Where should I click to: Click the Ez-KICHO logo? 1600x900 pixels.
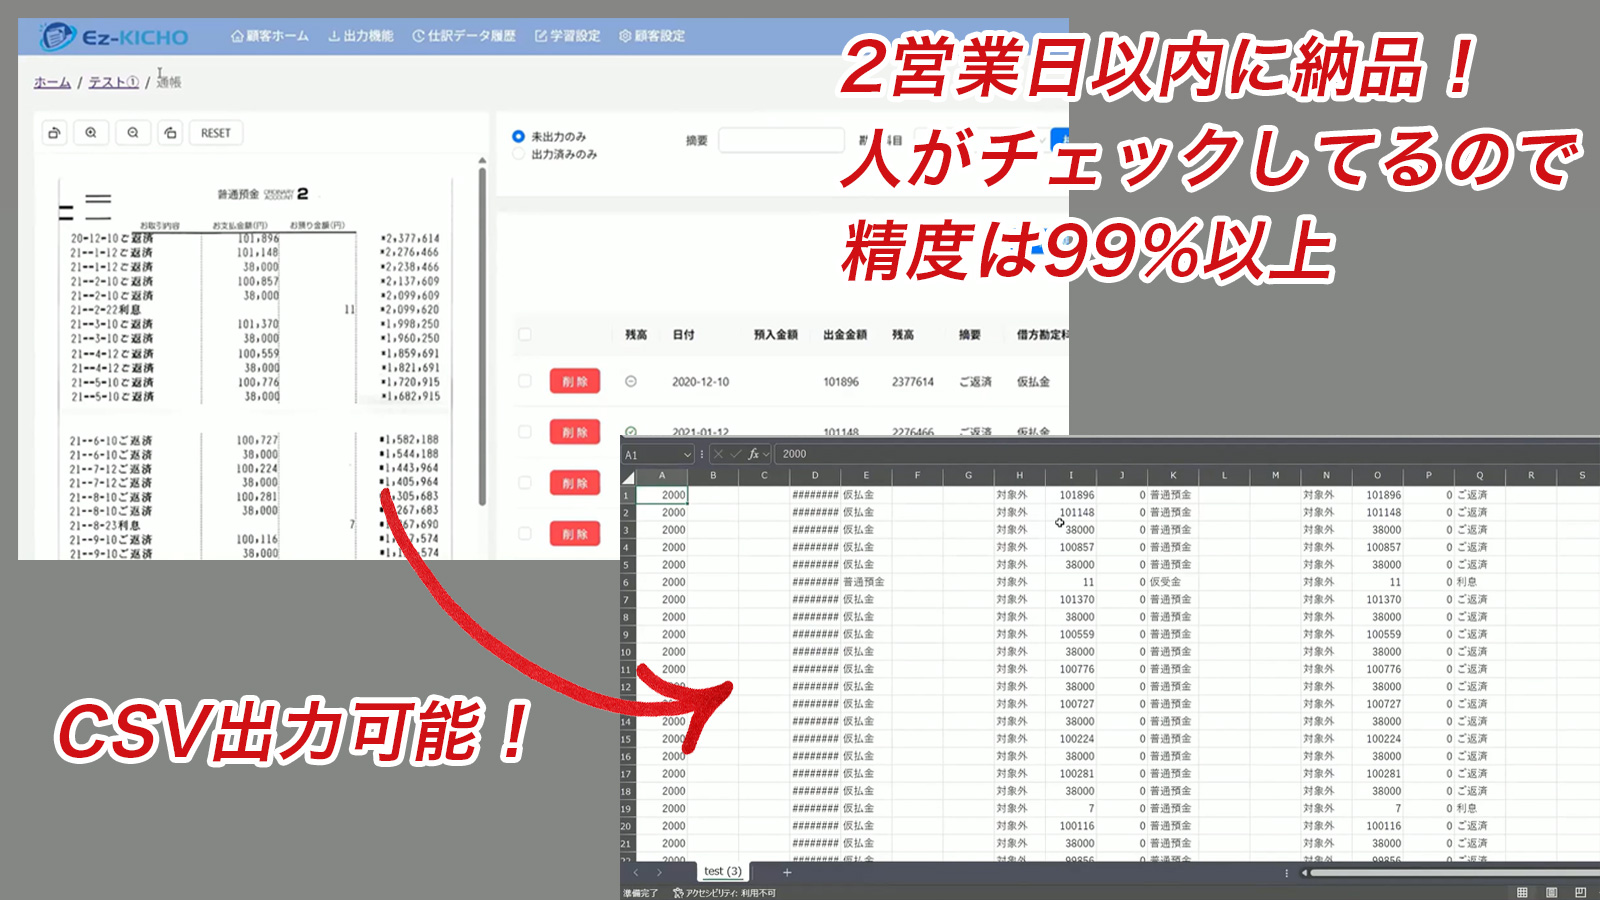114,37
